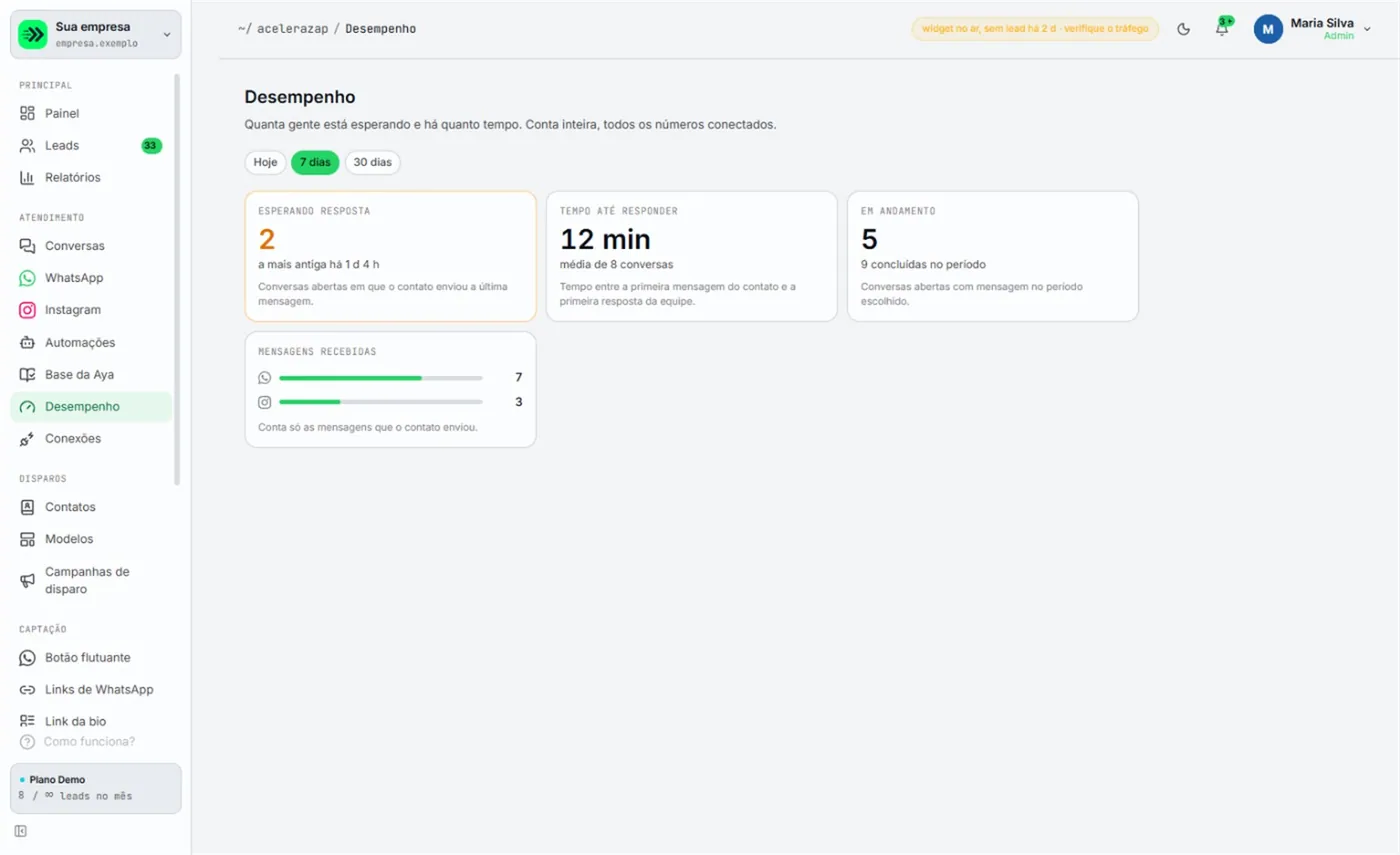Open the WhatsApp sidebar icon

tap(28, 278)
